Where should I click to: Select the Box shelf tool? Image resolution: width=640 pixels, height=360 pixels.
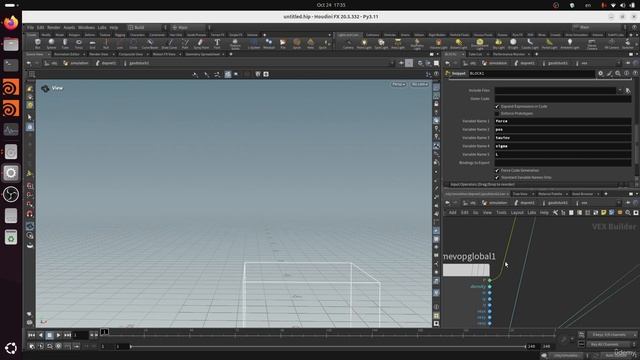click(38, 43)
